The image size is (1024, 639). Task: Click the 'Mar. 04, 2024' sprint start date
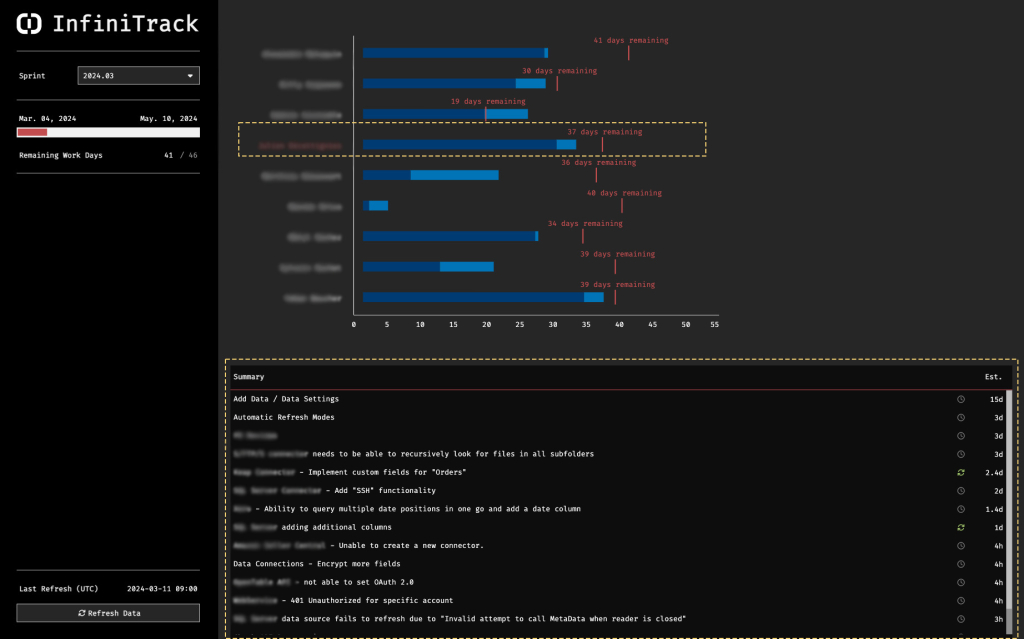pos(47,119)
